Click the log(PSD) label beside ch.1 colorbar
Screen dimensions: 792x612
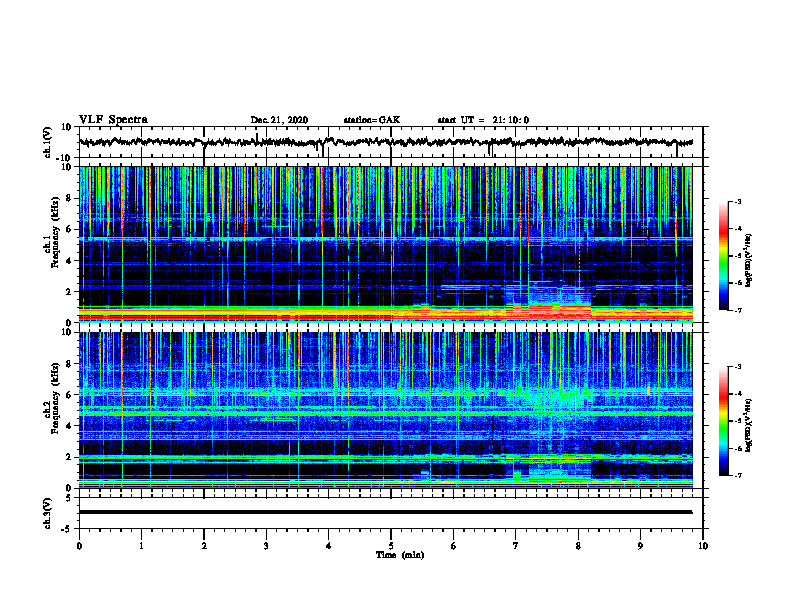749,260
